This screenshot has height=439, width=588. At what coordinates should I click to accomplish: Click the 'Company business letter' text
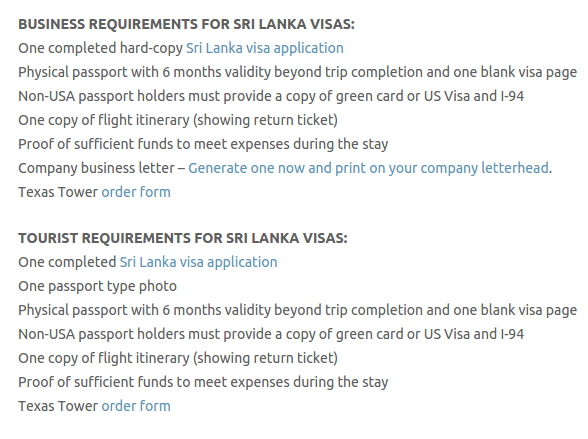pyautogui.click(x=96, y=168)
